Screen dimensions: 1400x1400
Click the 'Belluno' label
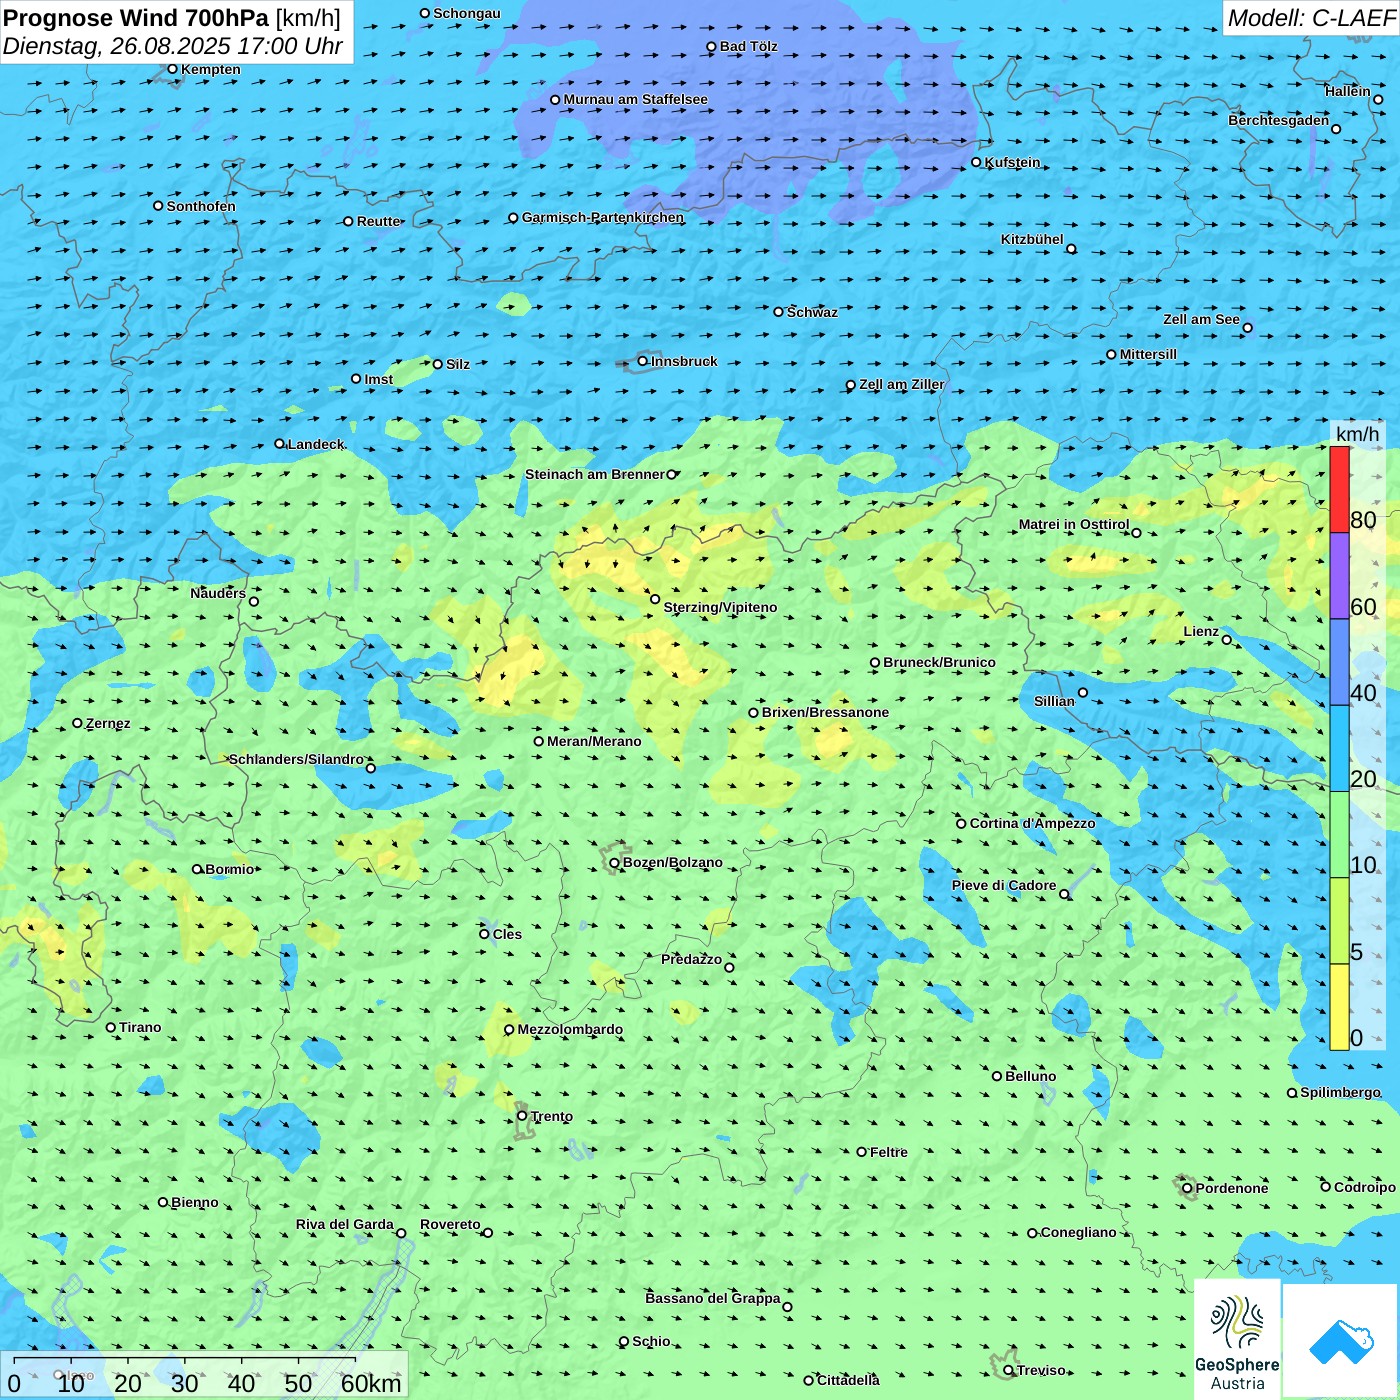[x=1031, y=1076]
